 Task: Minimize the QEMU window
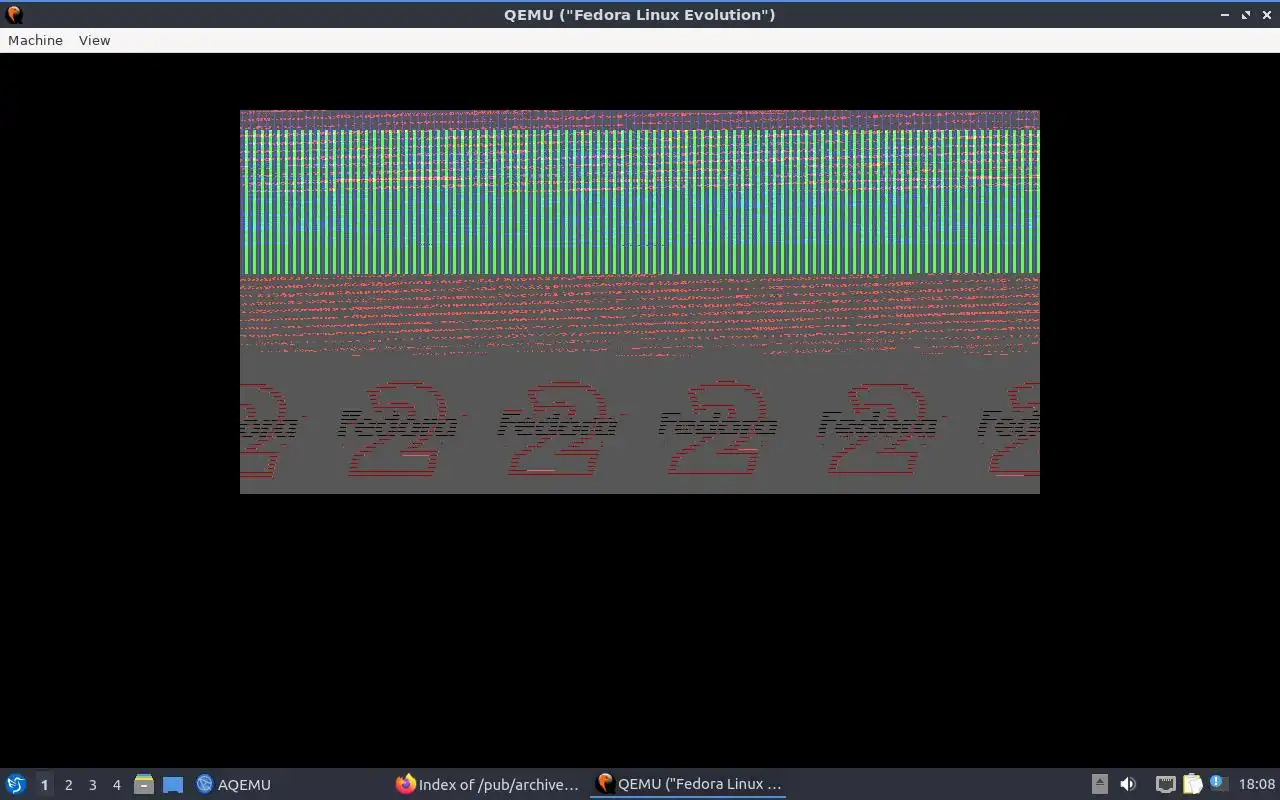pyautogui.click(x=1226, y=15)
